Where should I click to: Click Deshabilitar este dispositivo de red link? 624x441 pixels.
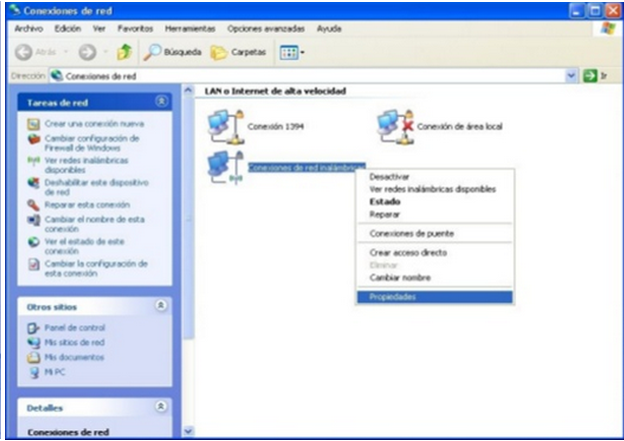pos(97,187)
